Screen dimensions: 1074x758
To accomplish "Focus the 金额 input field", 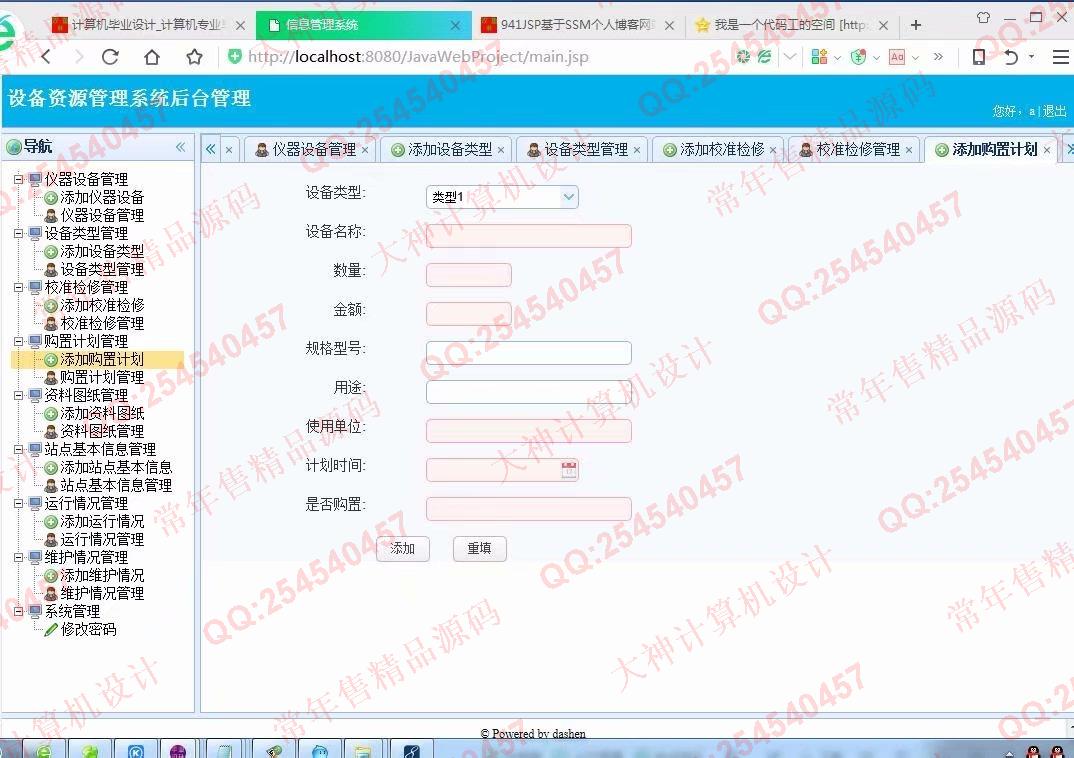I will tap(469, 314).
